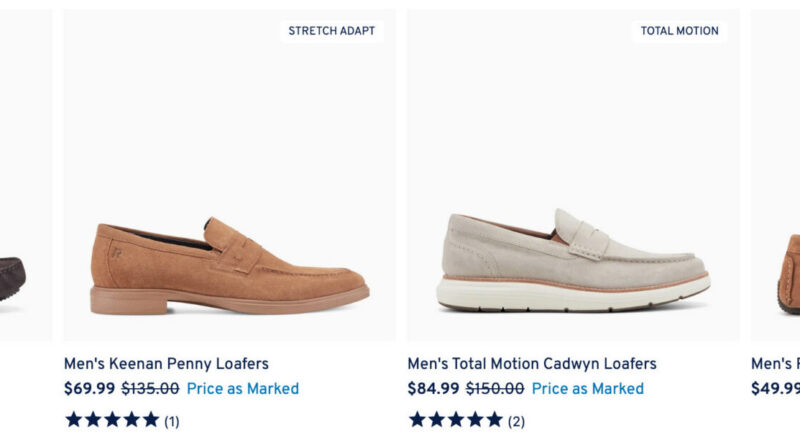Open Price as Marked link under Keenan loafers
The height and width of the screenshot is (445, 800).
click(x=243, y=389)
